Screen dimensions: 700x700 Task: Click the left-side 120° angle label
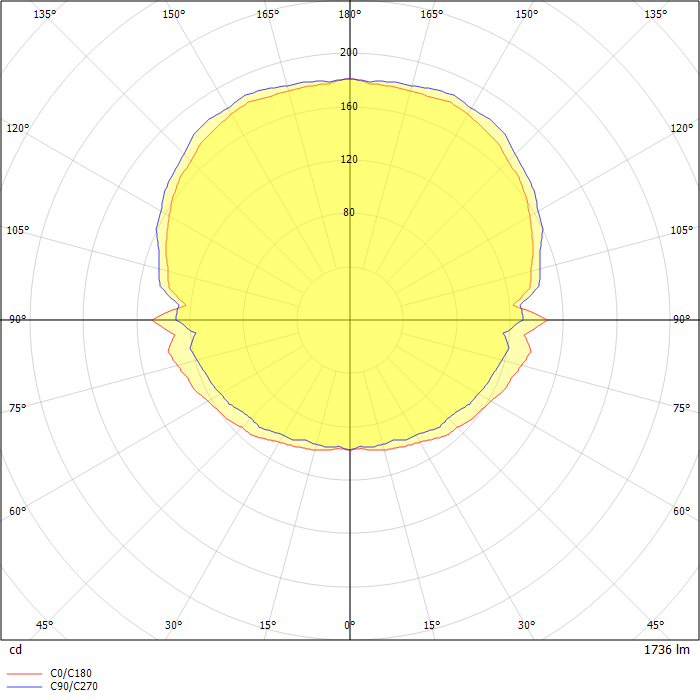18,128
